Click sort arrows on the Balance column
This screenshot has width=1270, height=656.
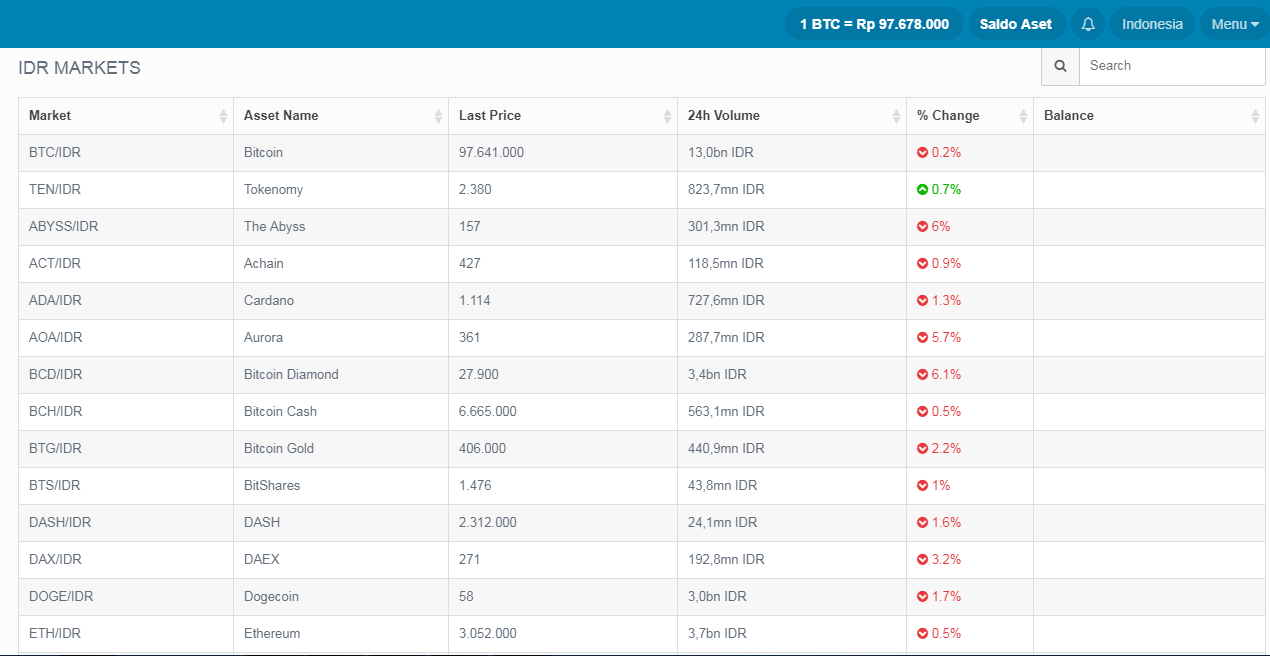(x=1255, y=116)
